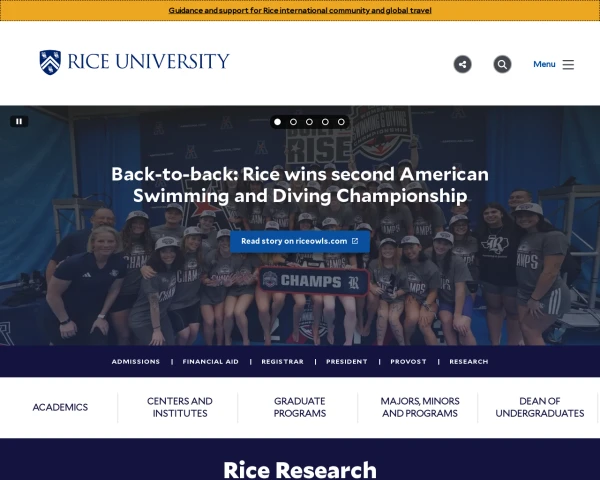Select the Academics tab
Image resolution: width=600 pixels, height=480 pixels.
(60, 407)
